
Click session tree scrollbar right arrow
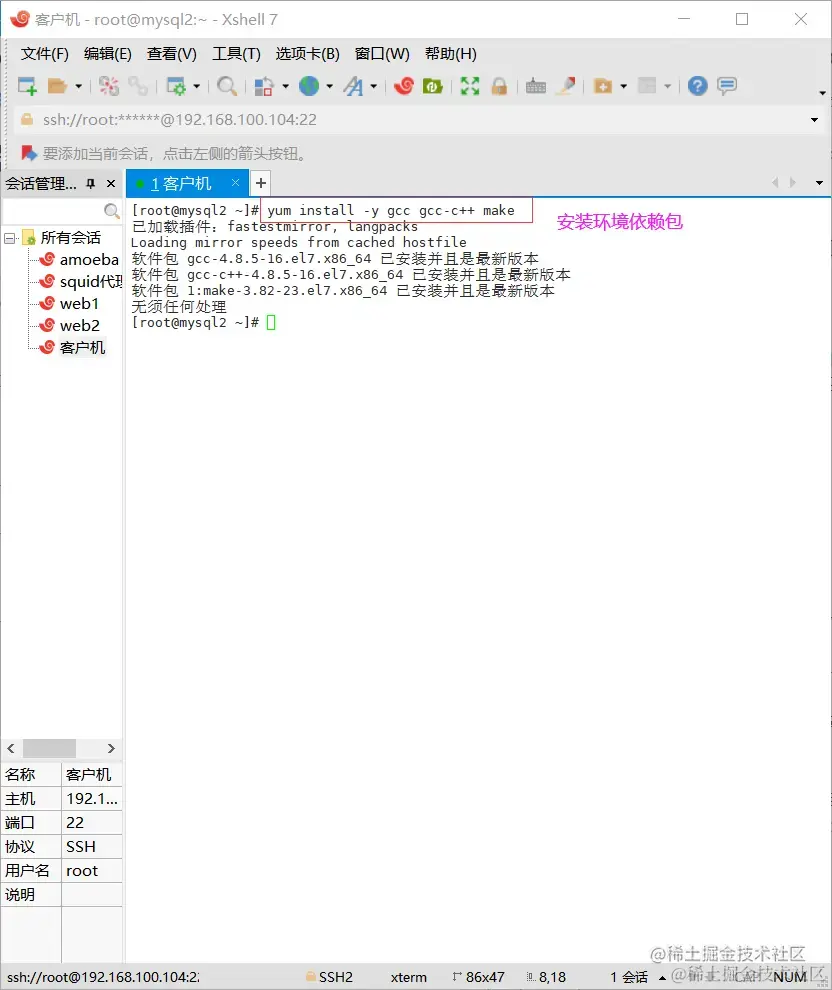coord(111,748)
